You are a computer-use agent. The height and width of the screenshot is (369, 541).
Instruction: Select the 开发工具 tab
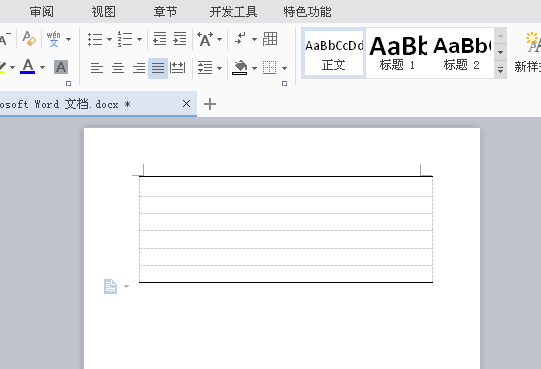(233, 12)
